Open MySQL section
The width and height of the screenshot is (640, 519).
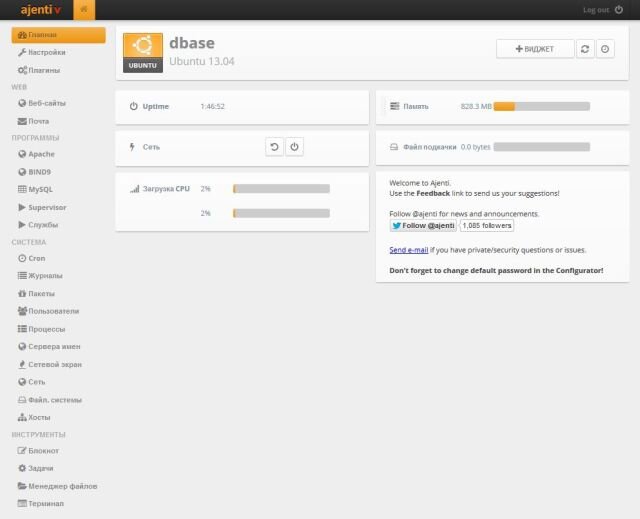pos(35,189)
